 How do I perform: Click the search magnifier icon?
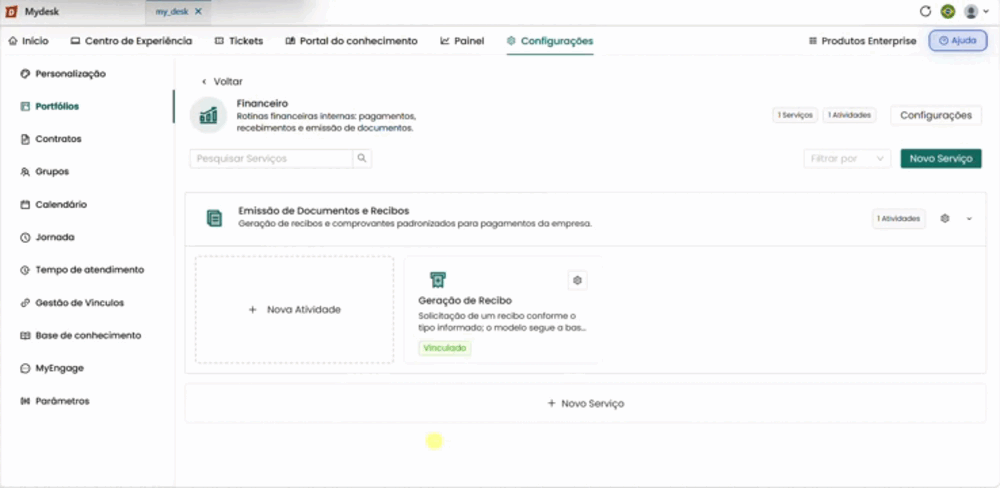coord(362,159)
